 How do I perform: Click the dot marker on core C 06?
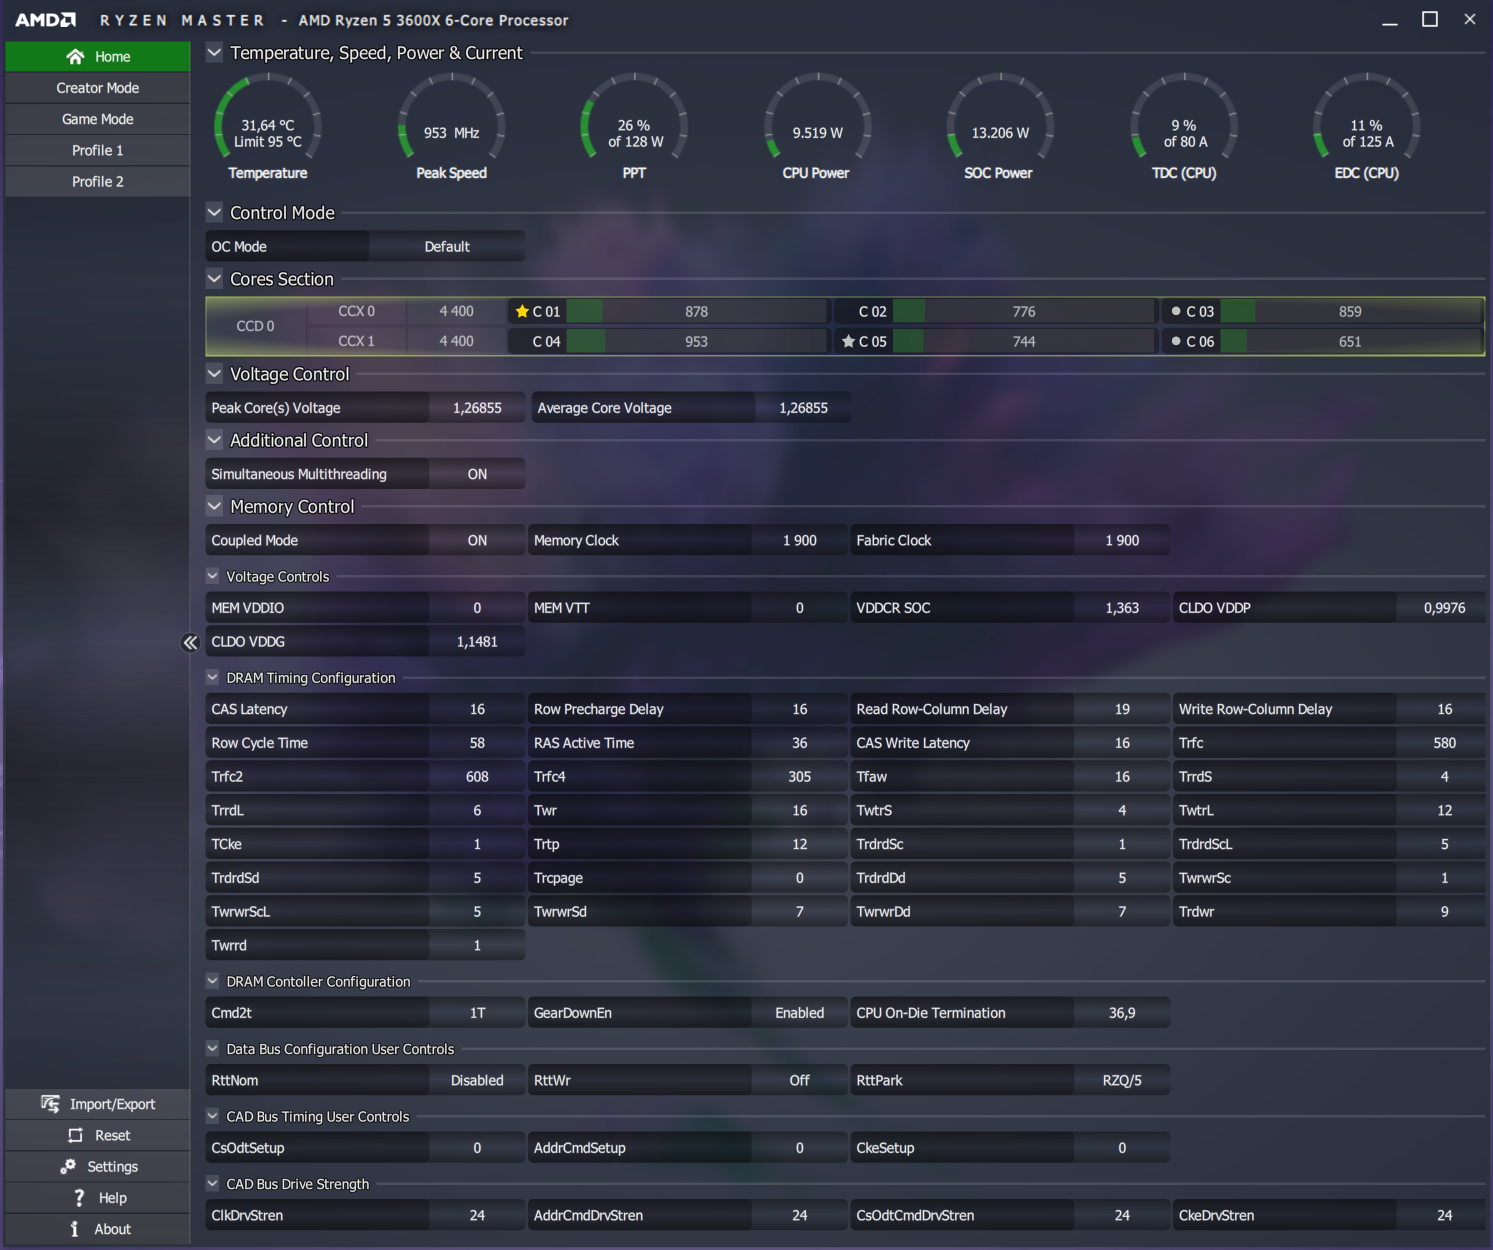point(1176,341)
